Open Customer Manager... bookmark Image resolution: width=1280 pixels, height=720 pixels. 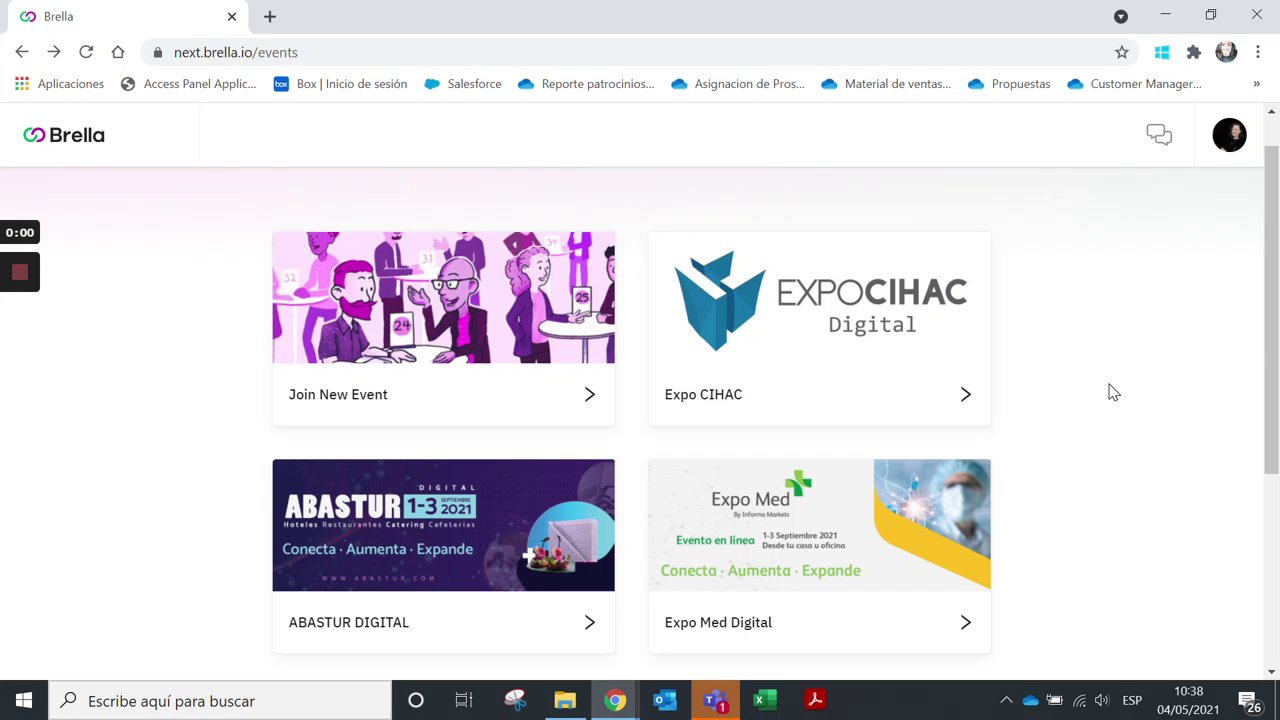(1135, 84)
